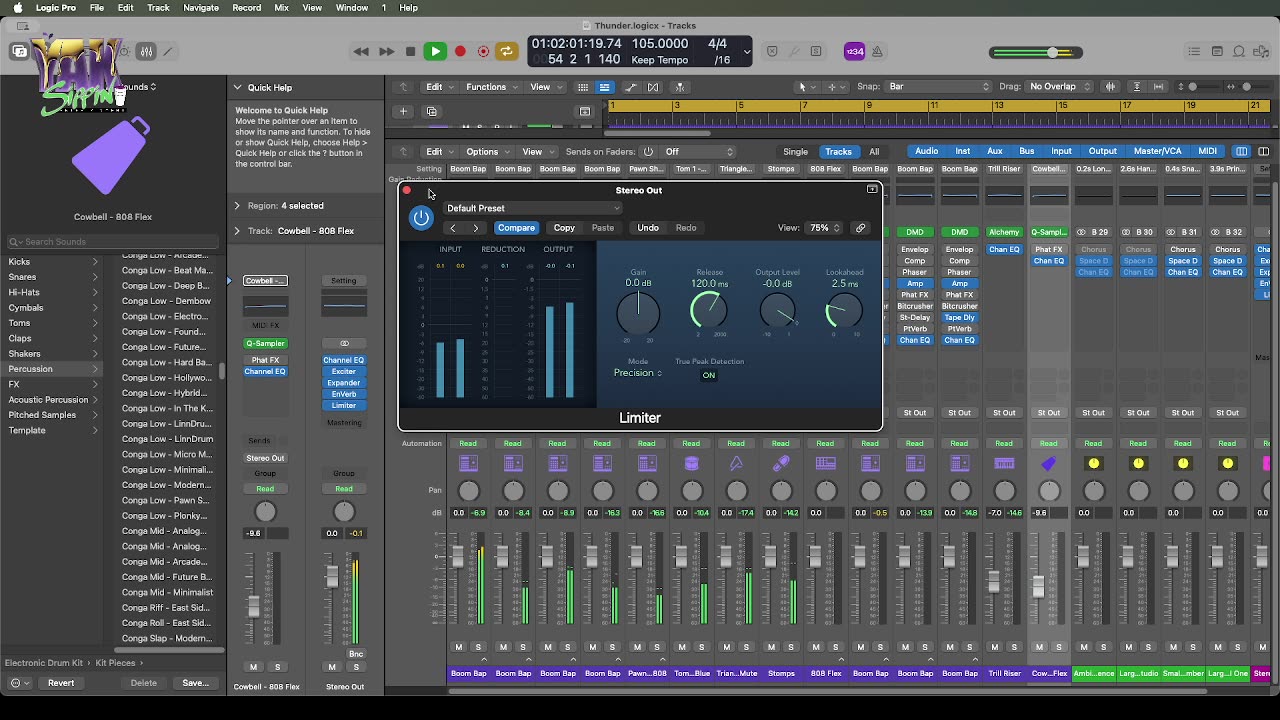Toggle True Peak Detection ON button
Image resolution: width=1280 pixels, height=720 pixels.
pyautogui.click(x=708, y=375)
